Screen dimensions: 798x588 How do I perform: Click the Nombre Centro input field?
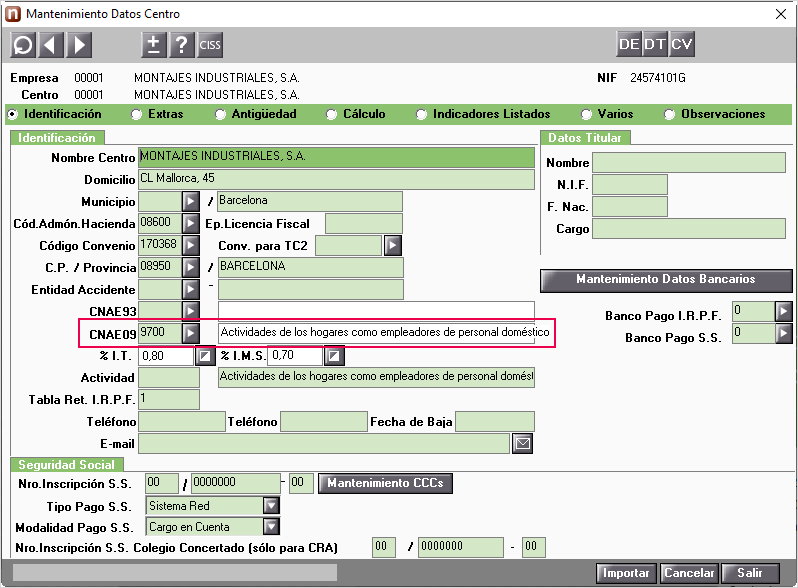pos(336,157)
